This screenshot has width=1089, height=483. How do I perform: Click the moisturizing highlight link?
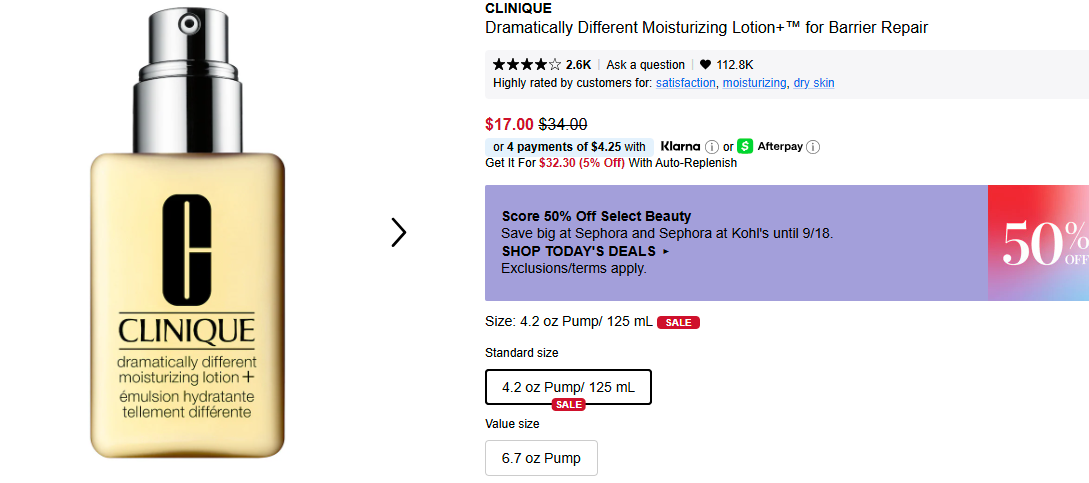click(x=754, y=83)
